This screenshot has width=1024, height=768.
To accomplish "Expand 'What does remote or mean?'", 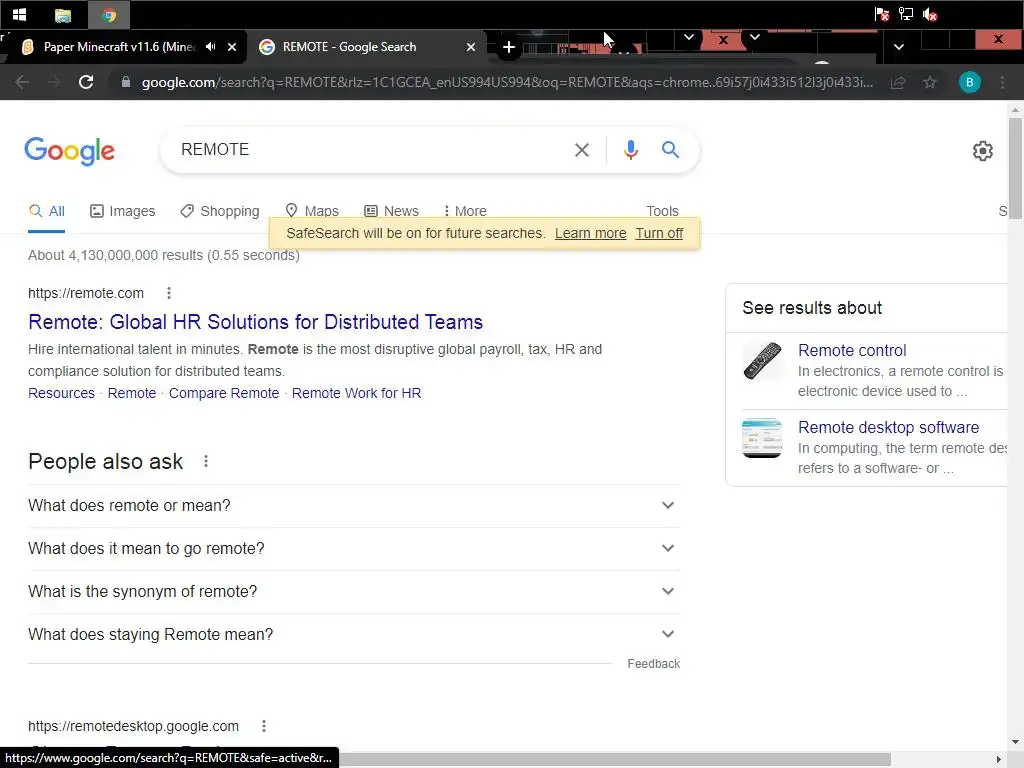I will [x=353, y=505].
